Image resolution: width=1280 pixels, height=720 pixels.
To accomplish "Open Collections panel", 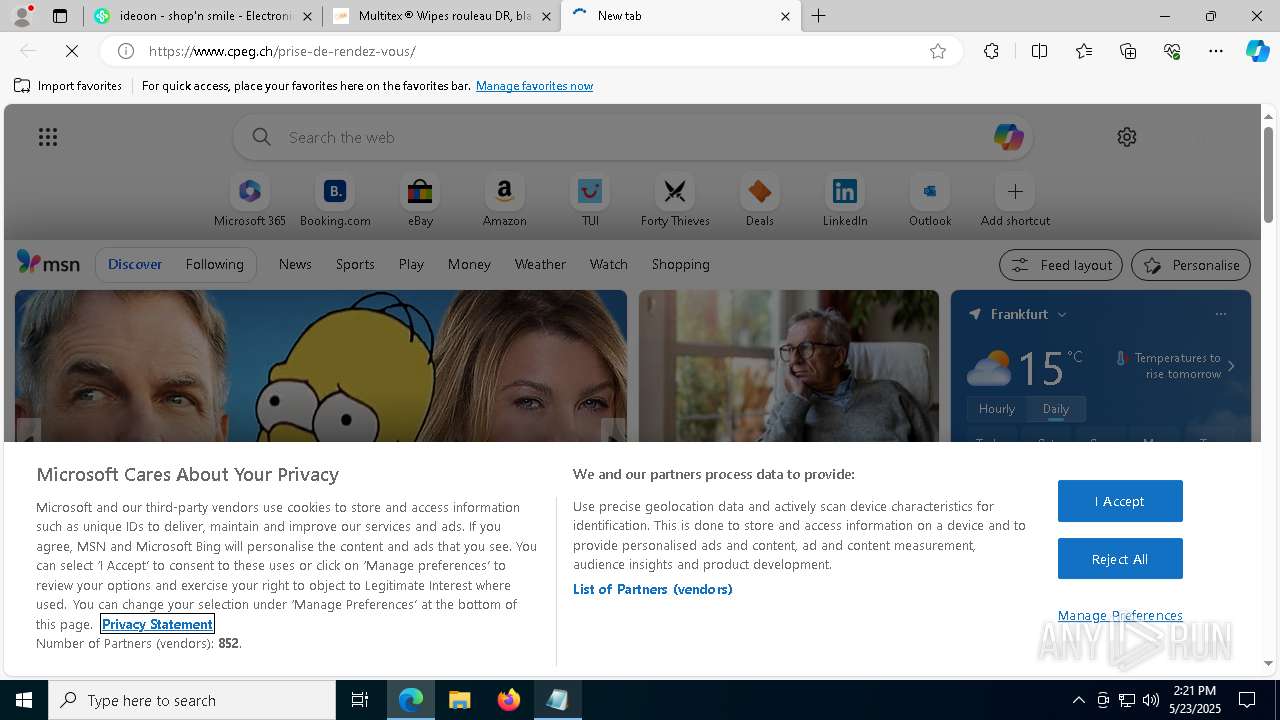I will [x=1128, y=51].
